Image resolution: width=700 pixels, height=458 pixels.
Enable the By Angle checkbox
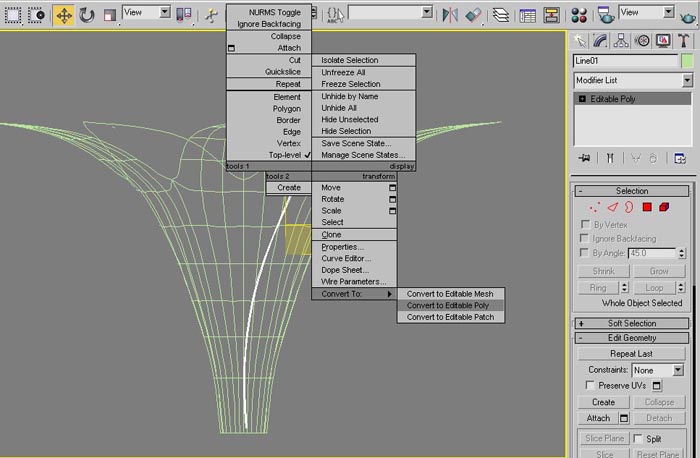click(x=583, y=253)
